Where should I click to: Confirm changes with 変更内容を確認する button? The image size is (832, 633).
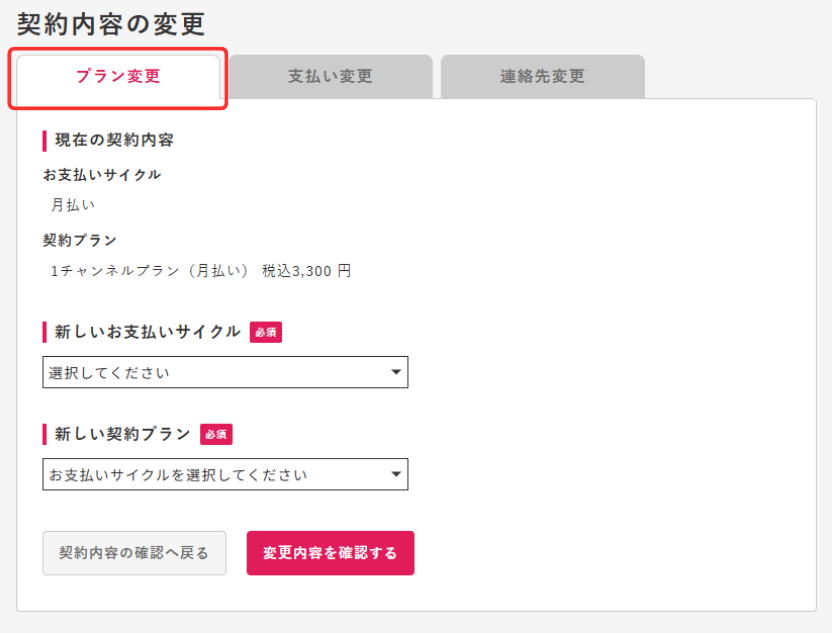click(x=330, y=553)
